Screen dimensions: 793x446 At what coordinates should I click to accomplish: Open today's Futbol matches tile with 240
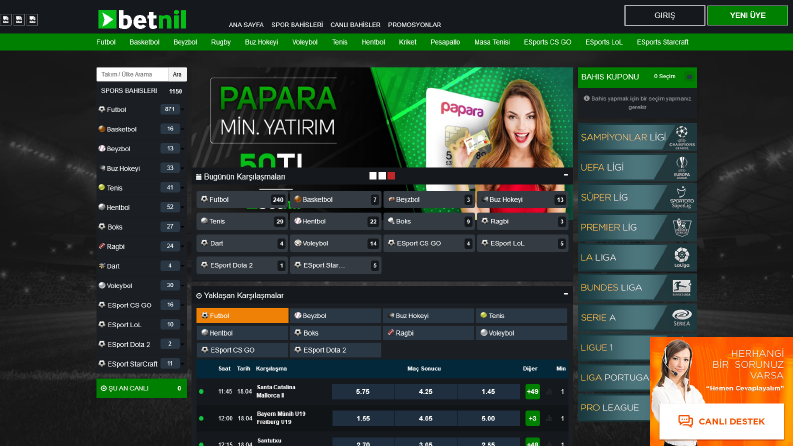[242, 200]
